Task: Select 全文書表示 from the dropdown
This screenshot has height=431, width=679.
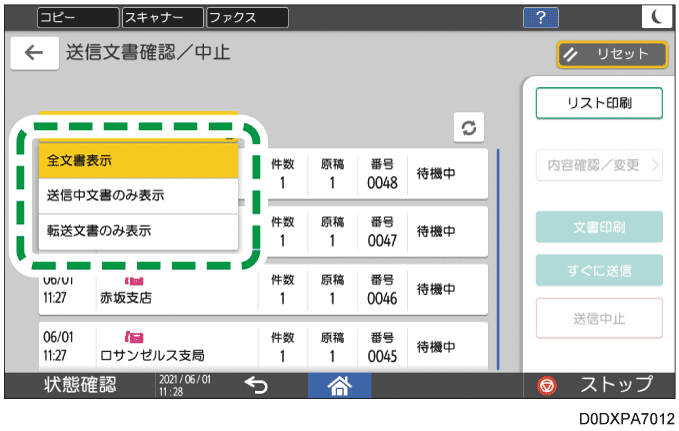Action: (138, 161)
